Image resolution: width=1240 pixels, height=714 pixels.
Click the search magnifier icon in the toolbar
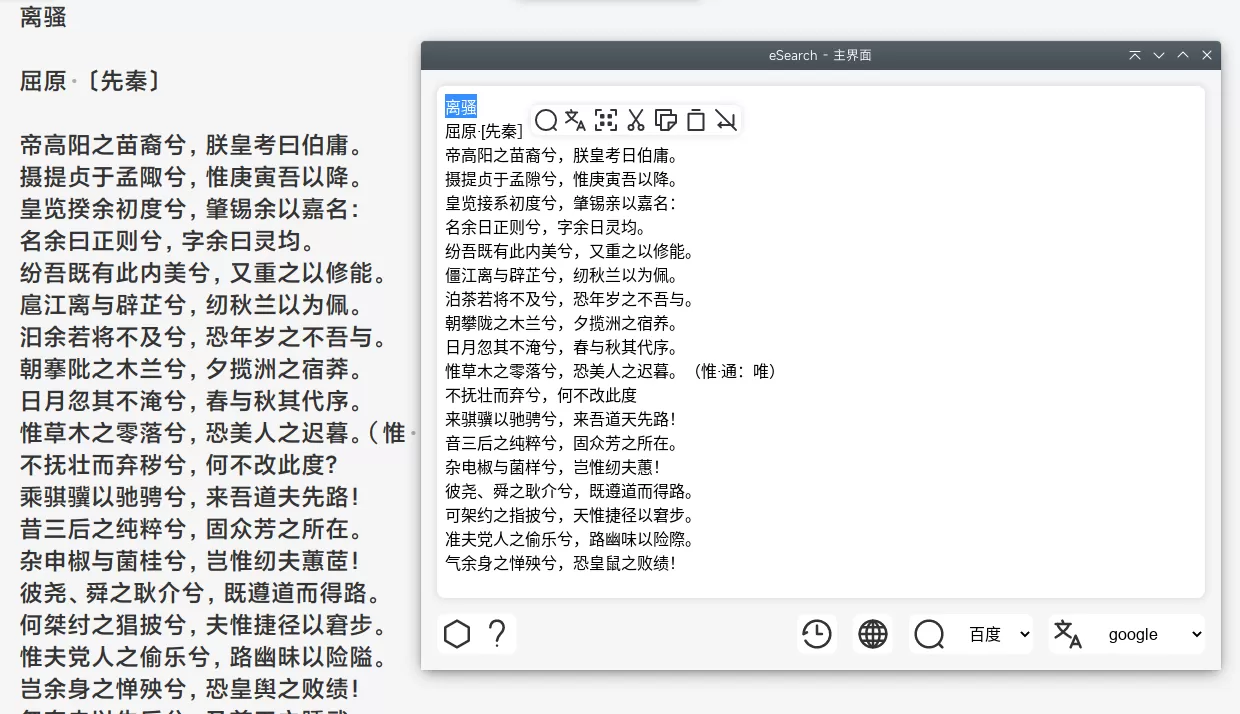(x=546, y=120)
